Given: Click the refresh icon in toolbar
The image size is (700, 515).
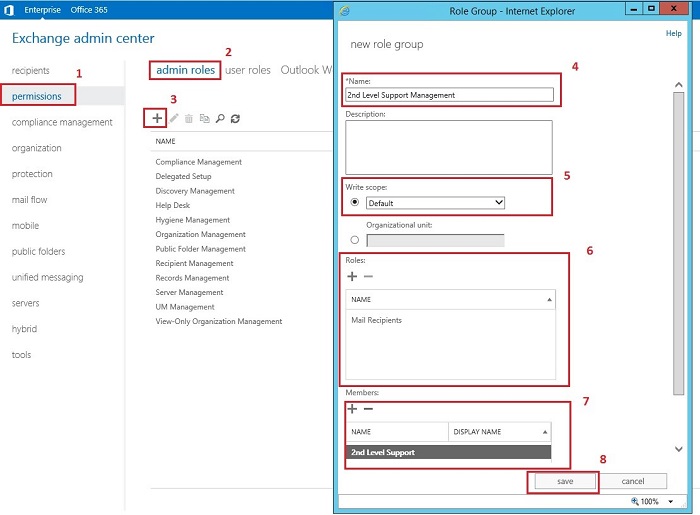Looking at the screenshot, I should point(235,118).
